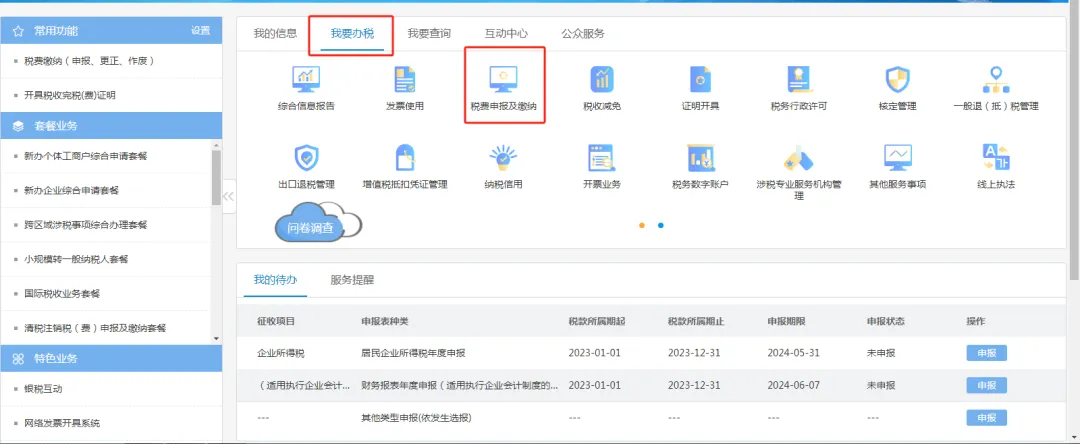This screenshot has height=444, width=1080.
Task: Open 出口退税管理 icon
Action: pos(306,160)
